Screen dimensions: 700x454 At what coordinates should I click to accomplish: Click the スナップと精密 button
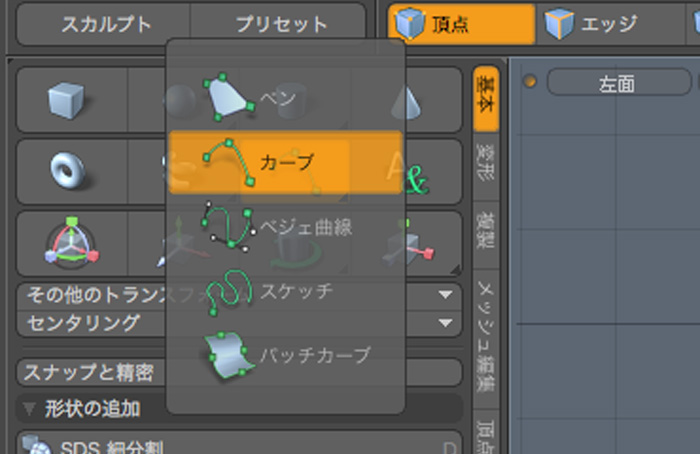90,373
